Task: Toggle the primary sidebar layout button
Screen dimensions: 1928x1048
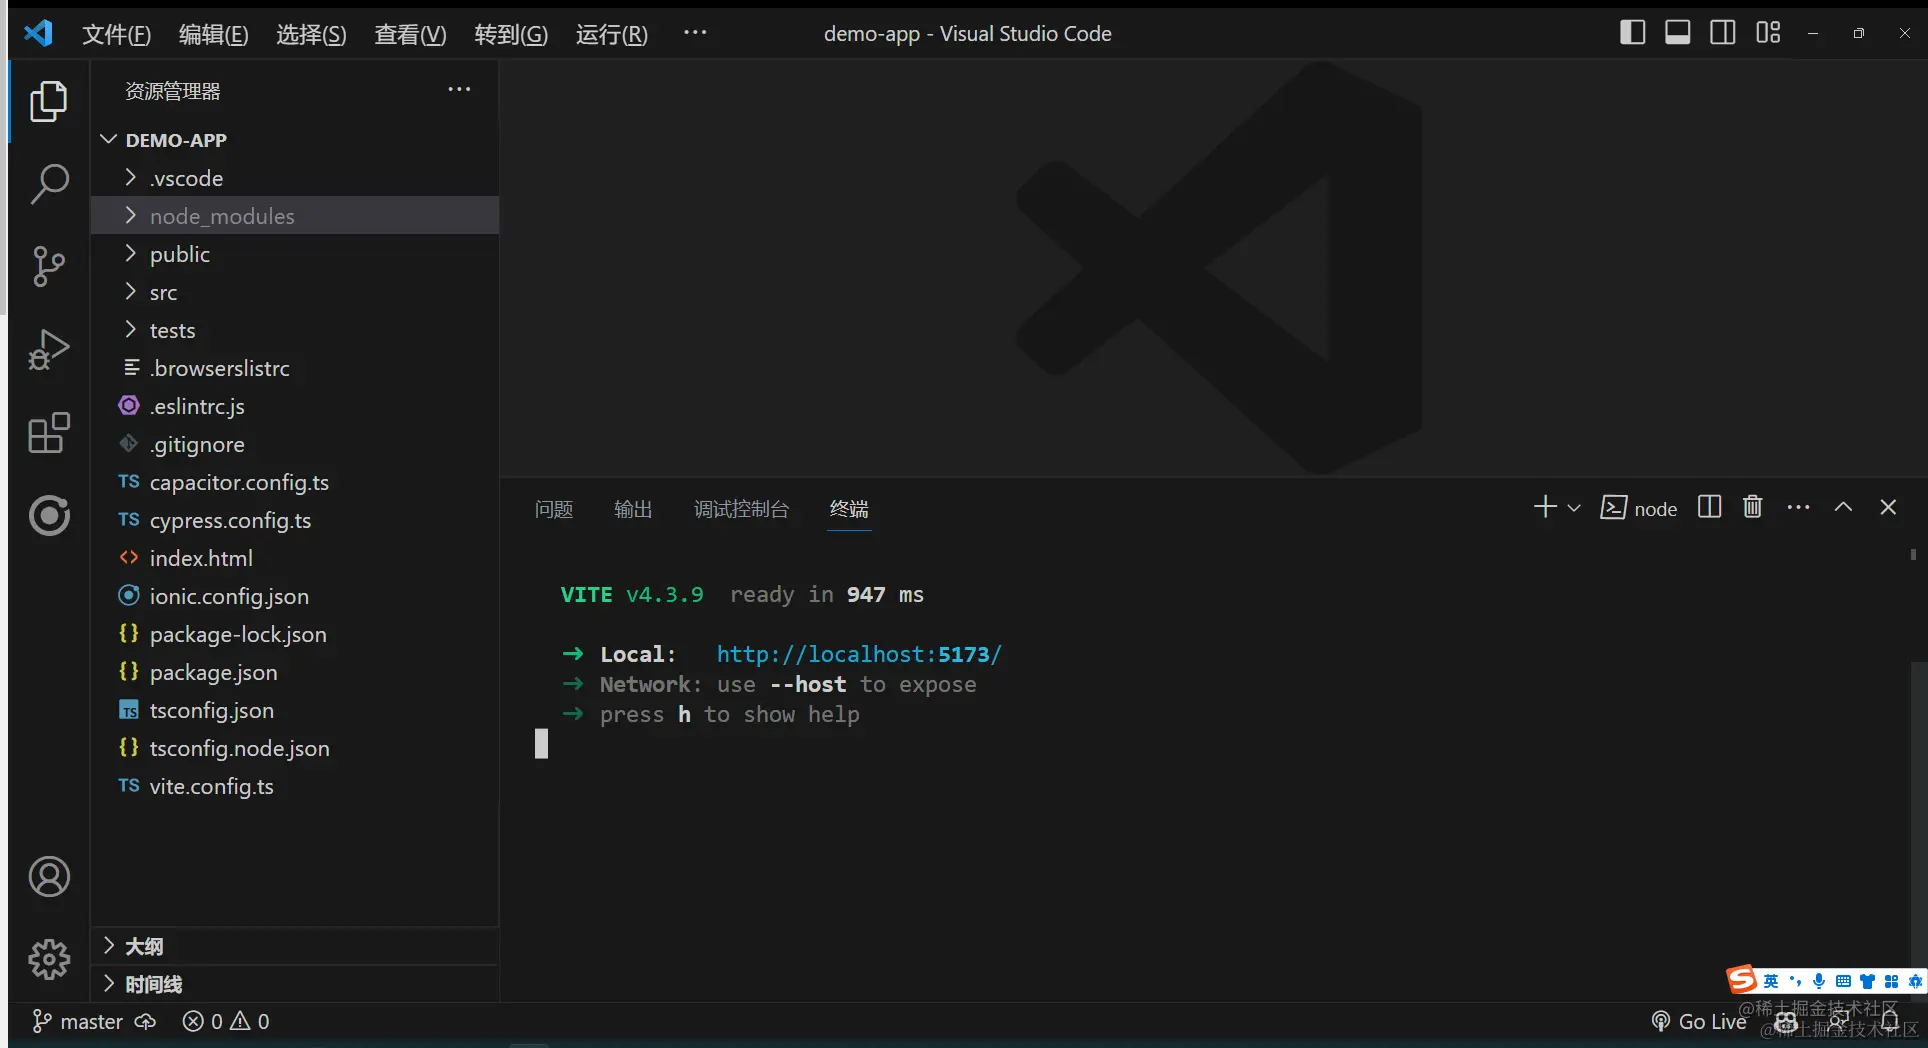Action: click(x=1633, y=33)
